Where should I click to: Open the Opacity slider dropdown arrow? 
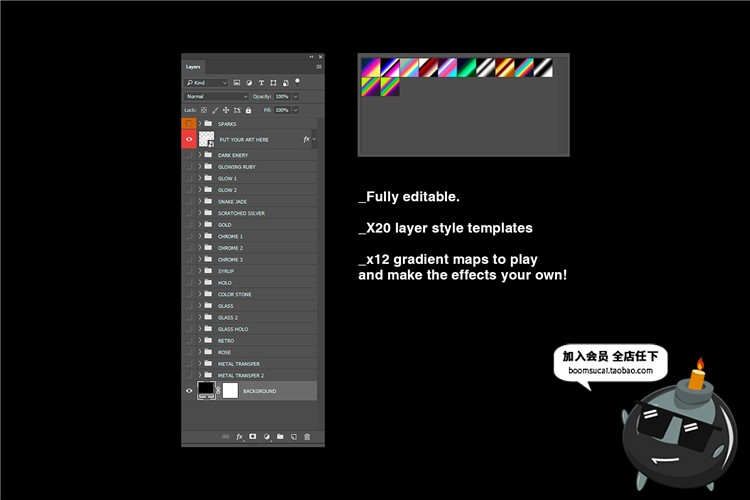pos(295,96)
